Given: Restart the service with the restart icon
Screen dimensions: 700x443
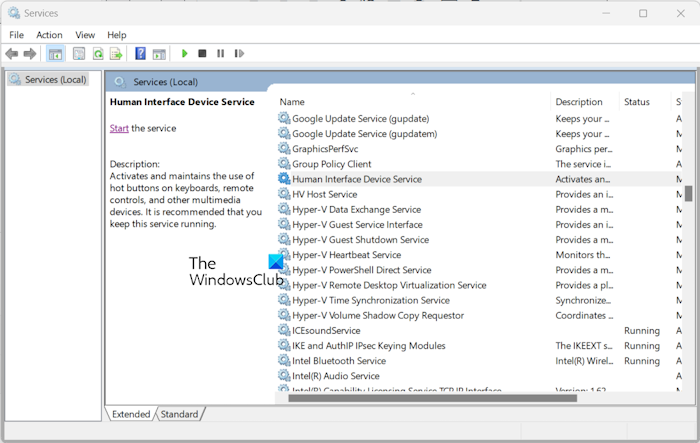Looking at the screenshot, I should point(239,54).
